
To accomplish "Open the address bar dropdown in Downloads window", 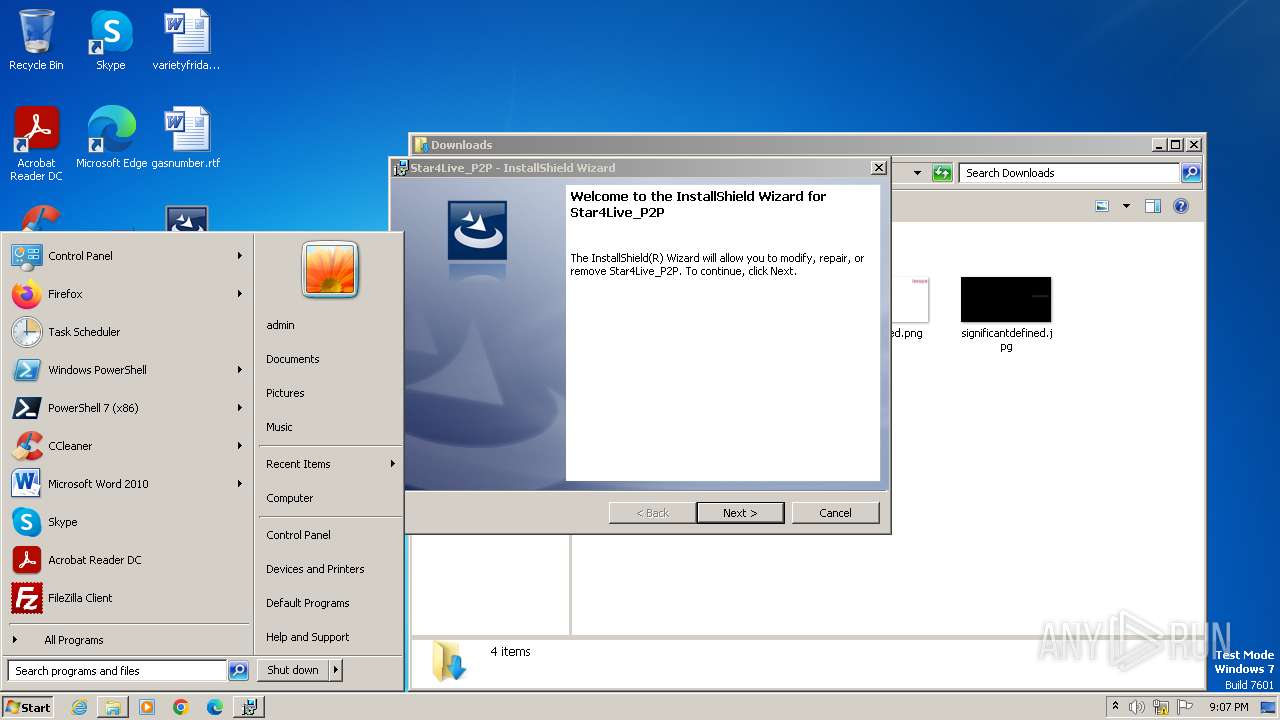I will pos(917,173).
